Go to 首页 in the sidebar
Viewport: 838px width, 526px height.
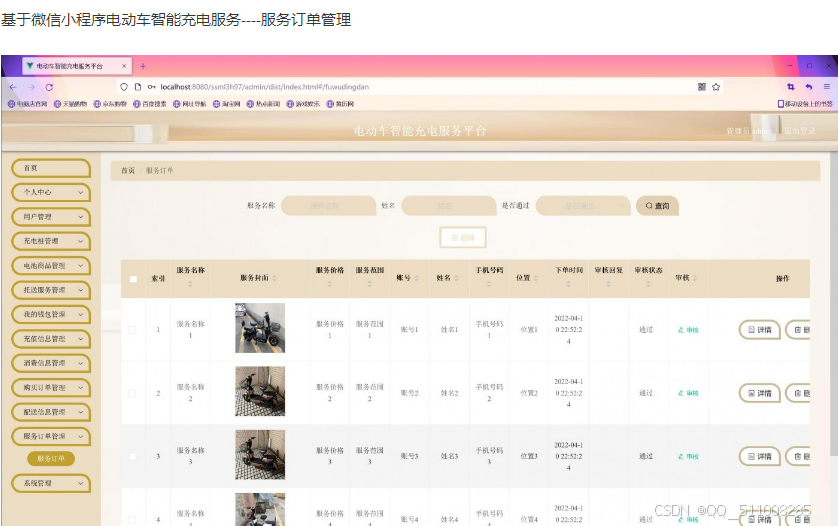click(50, 168)
